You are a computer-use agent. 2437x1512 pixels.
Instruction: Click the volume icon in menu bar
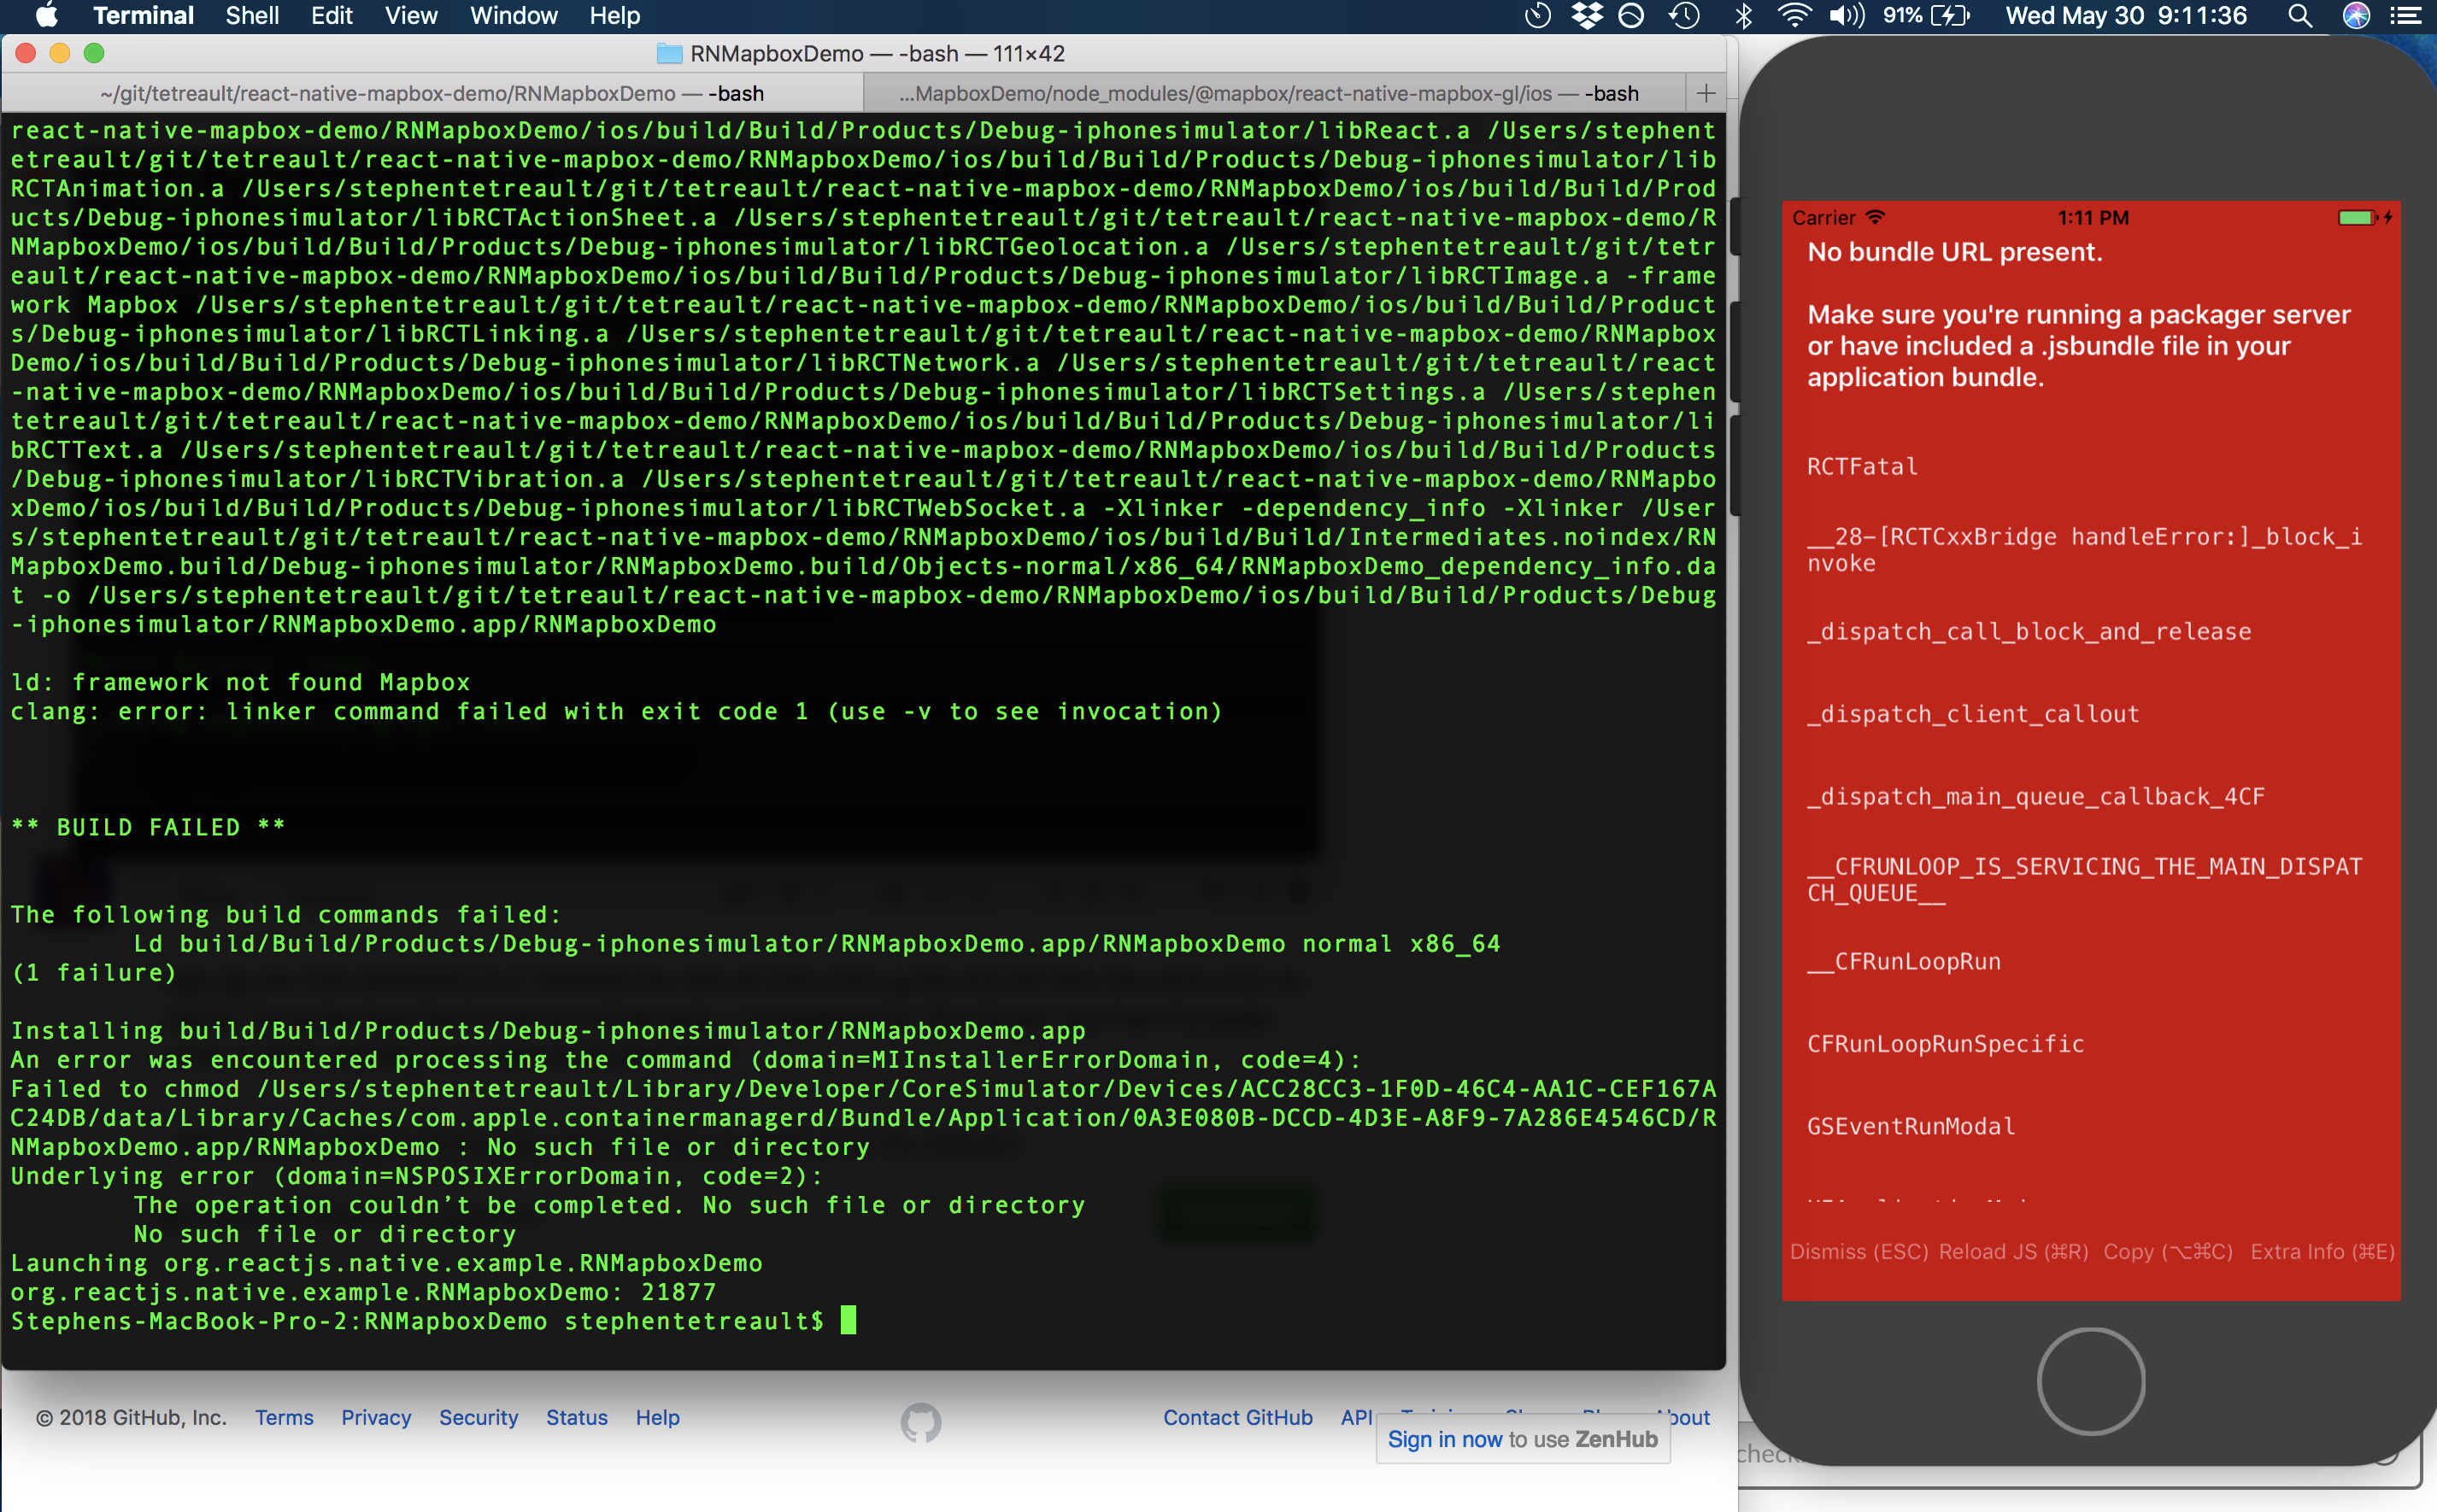coord(1846,15)
